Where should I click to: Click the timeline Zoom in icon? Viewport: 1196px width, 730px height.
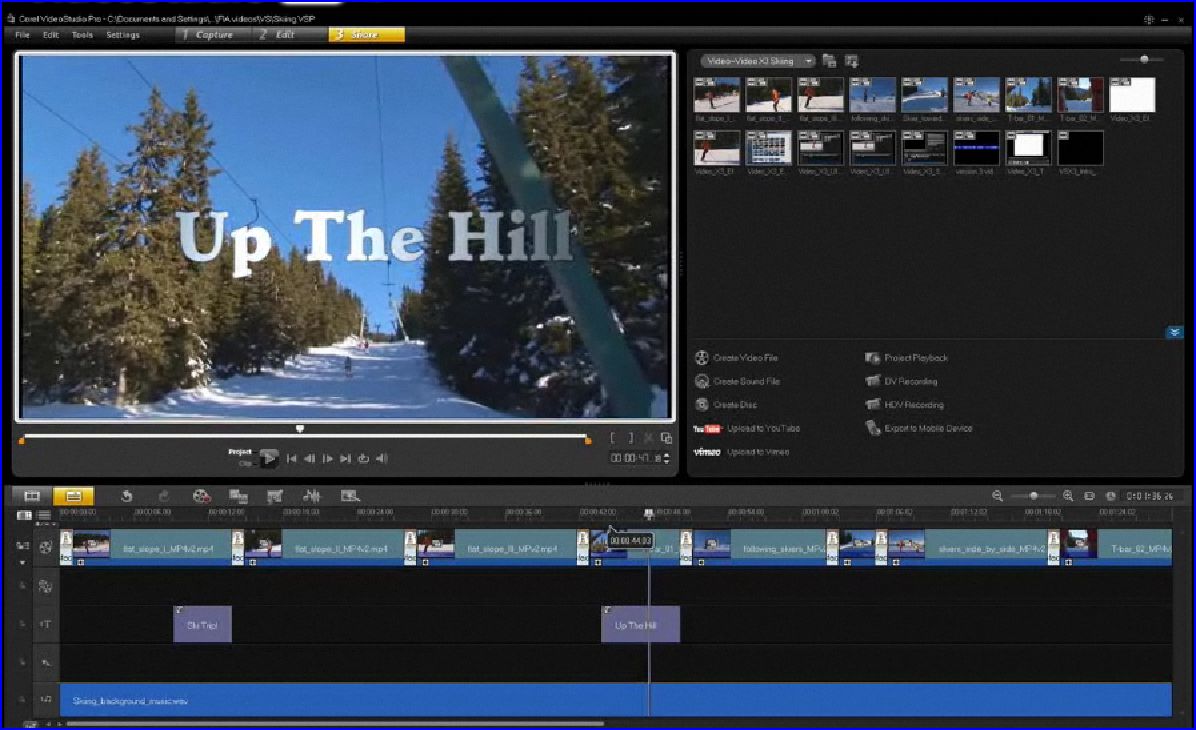tap(1068, 497)
